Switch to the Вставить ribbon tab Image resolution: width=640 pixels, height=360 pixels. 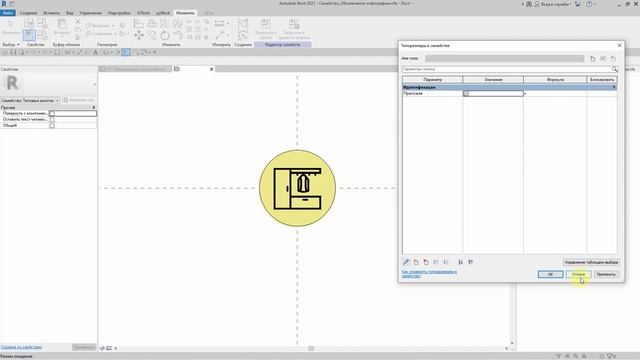tap(51, 13)
